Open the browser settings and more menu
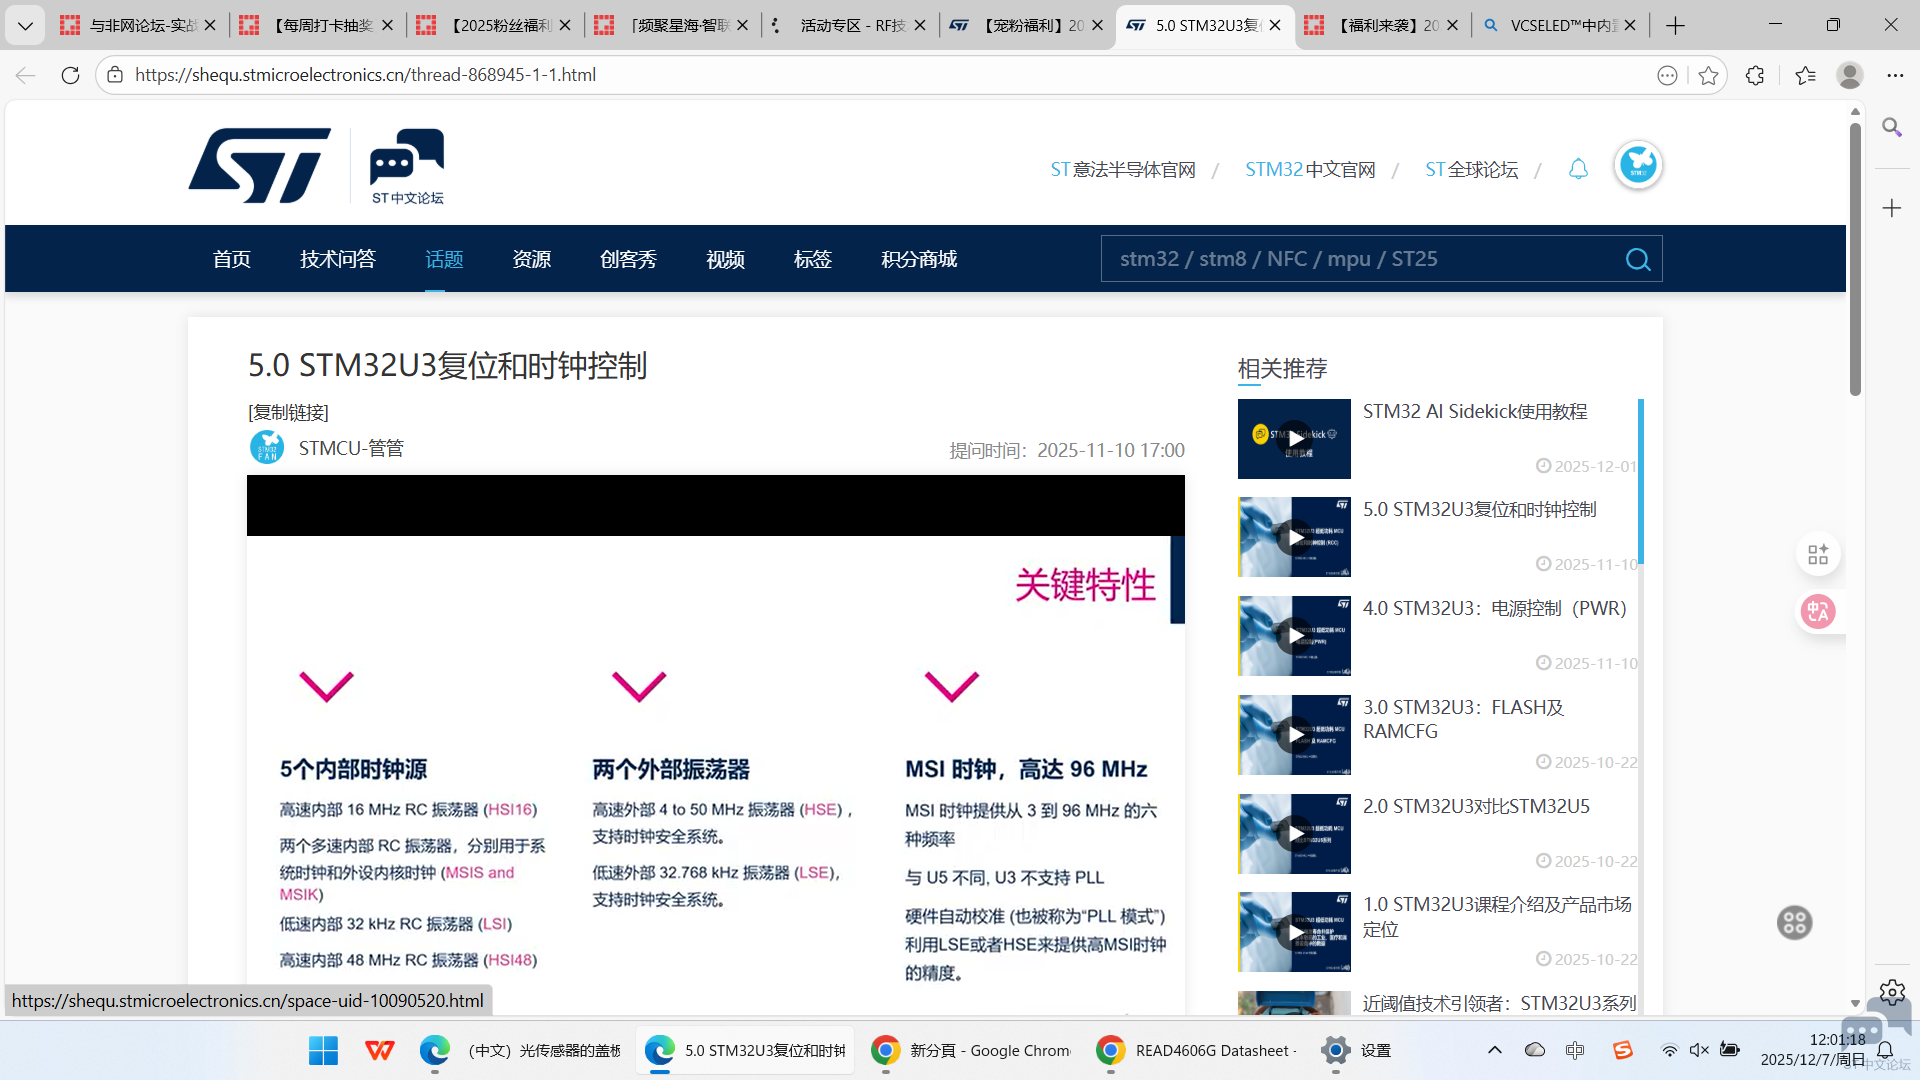 [1895, 75]
